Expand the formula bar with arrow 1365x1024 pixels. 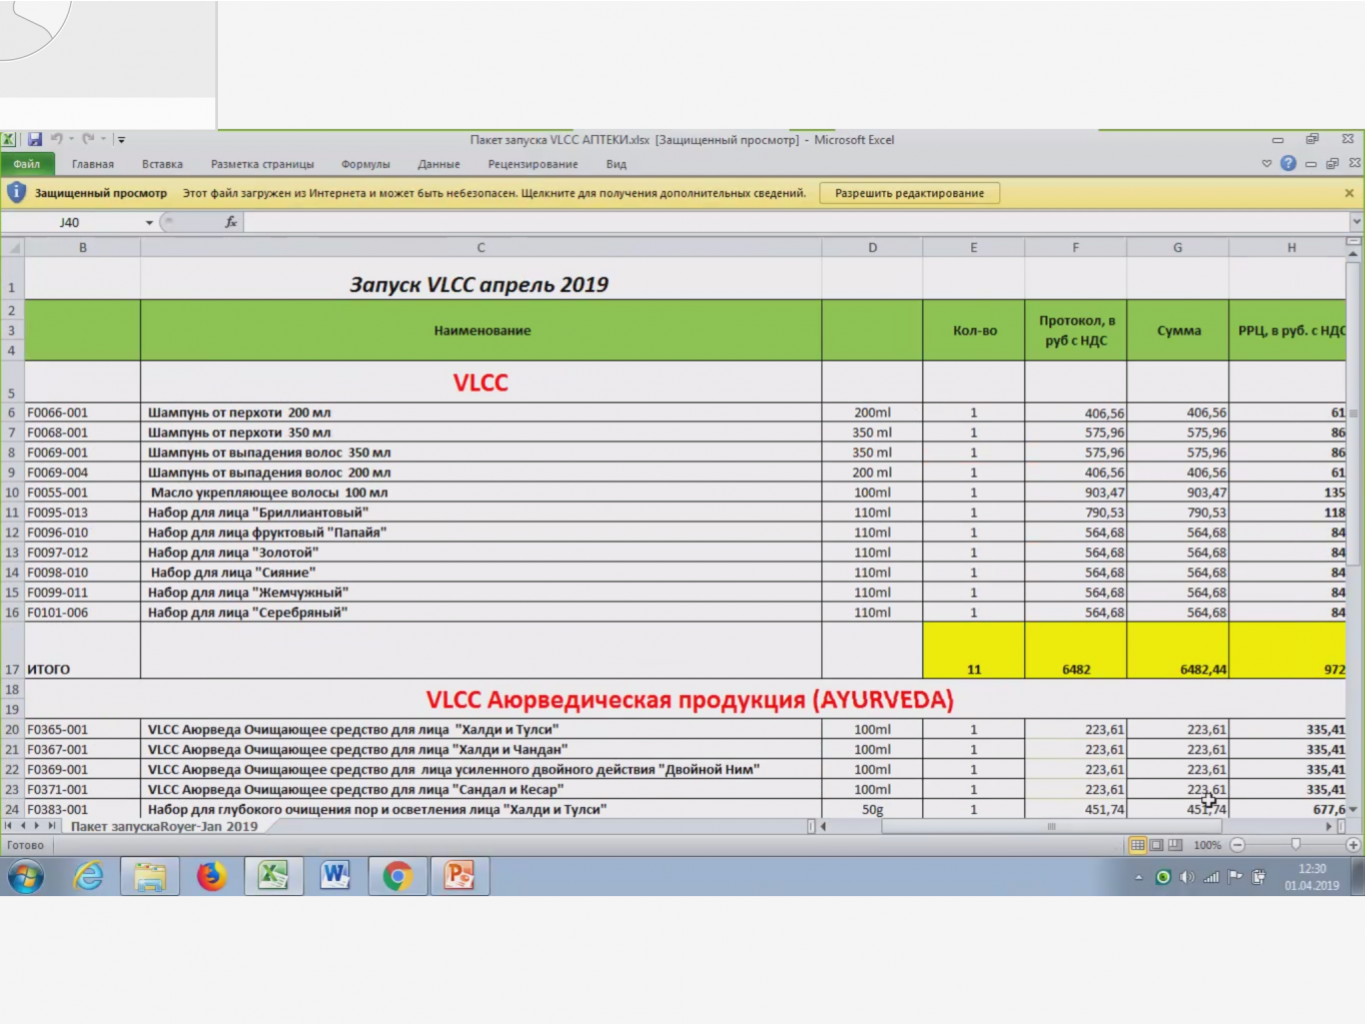1356,221
